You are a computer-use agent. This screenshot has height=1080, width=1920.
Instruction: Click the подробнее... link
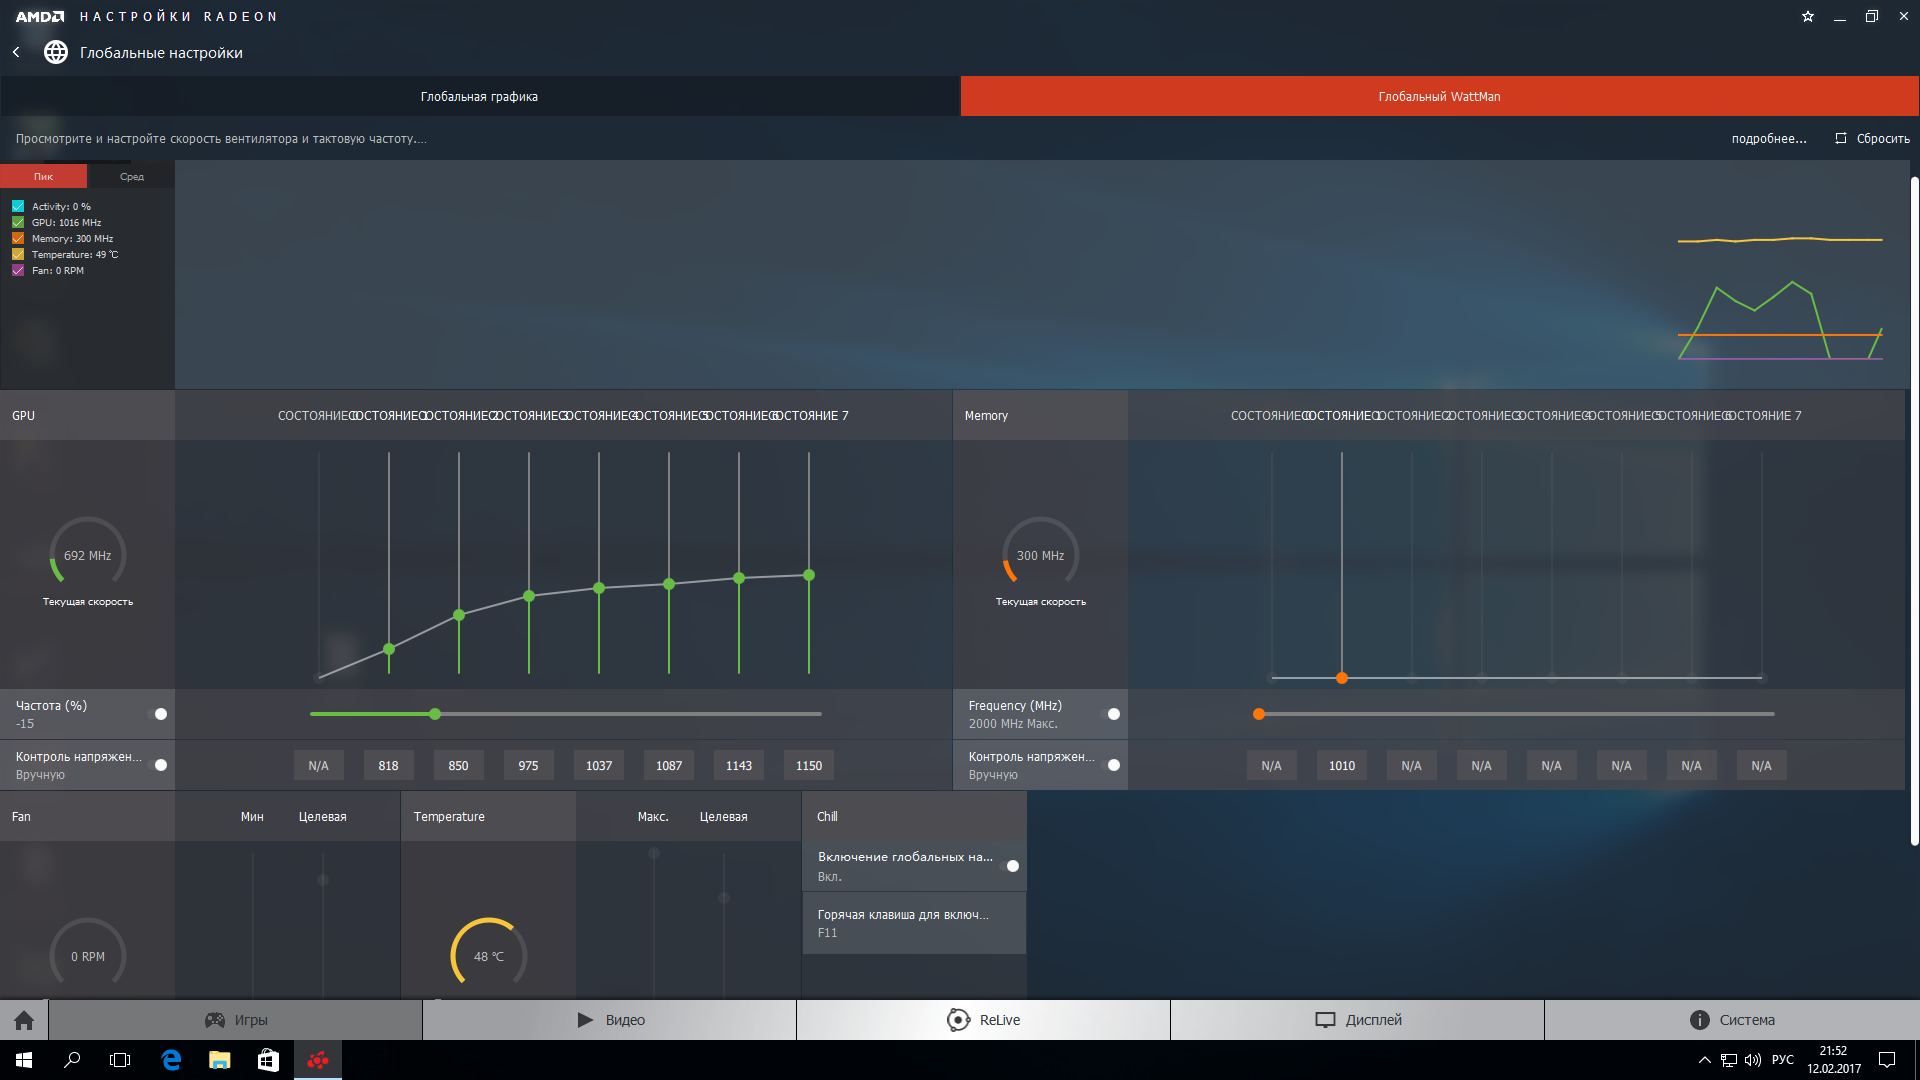pyautogui.click(x=1768, y=139)
